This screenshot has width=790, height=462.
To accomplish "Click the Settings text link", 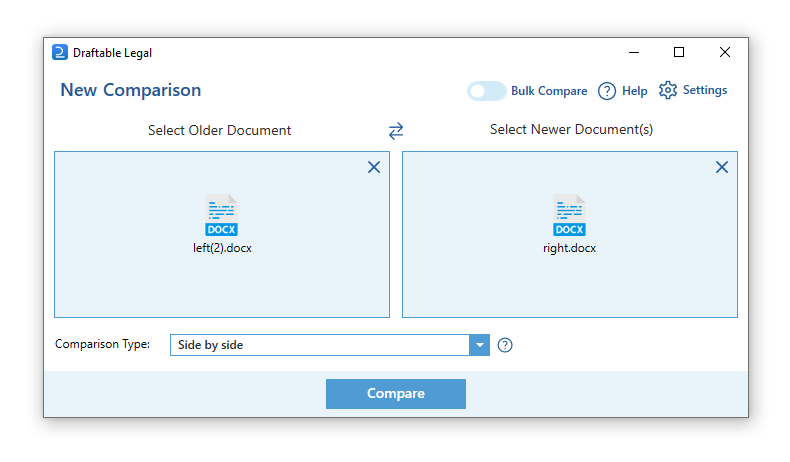I will 705,90.
